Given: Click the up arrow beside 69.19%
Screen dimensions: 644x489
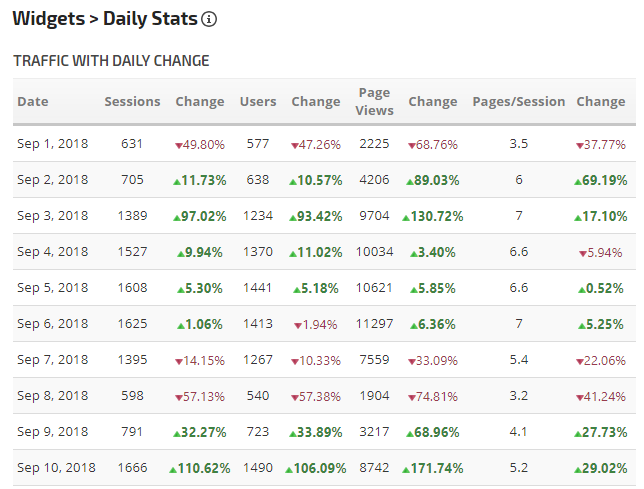Looking at the screenshot, I should pyautogui.click(x=578, y=181).
